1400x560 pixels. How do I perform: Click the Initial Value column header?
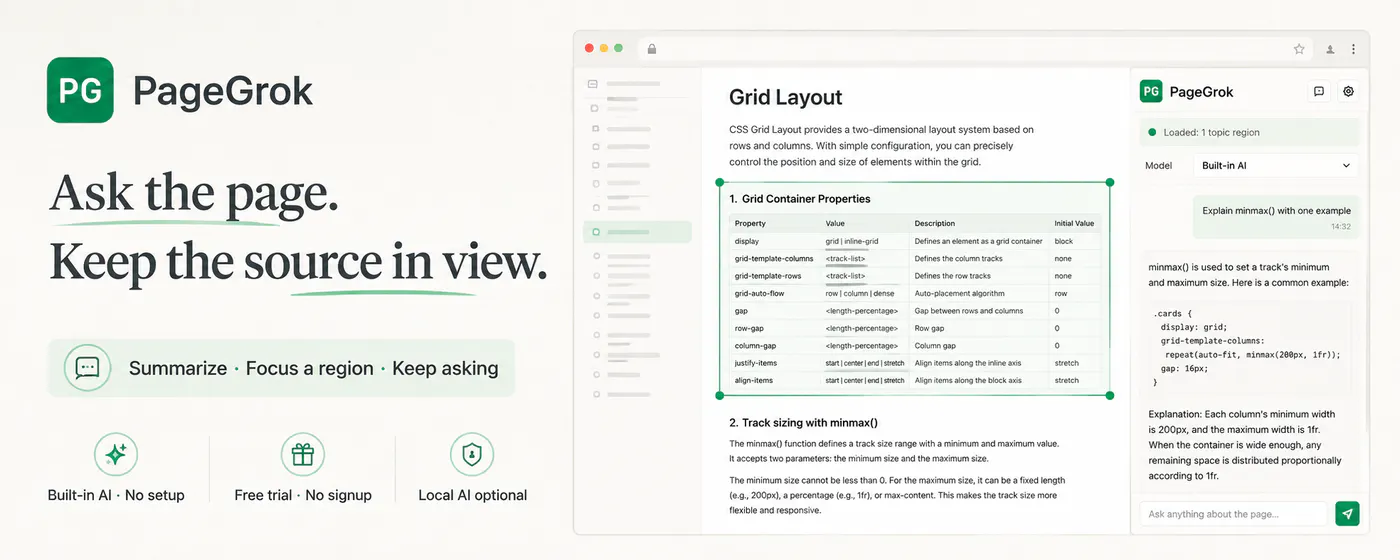tap(1074, 223)
